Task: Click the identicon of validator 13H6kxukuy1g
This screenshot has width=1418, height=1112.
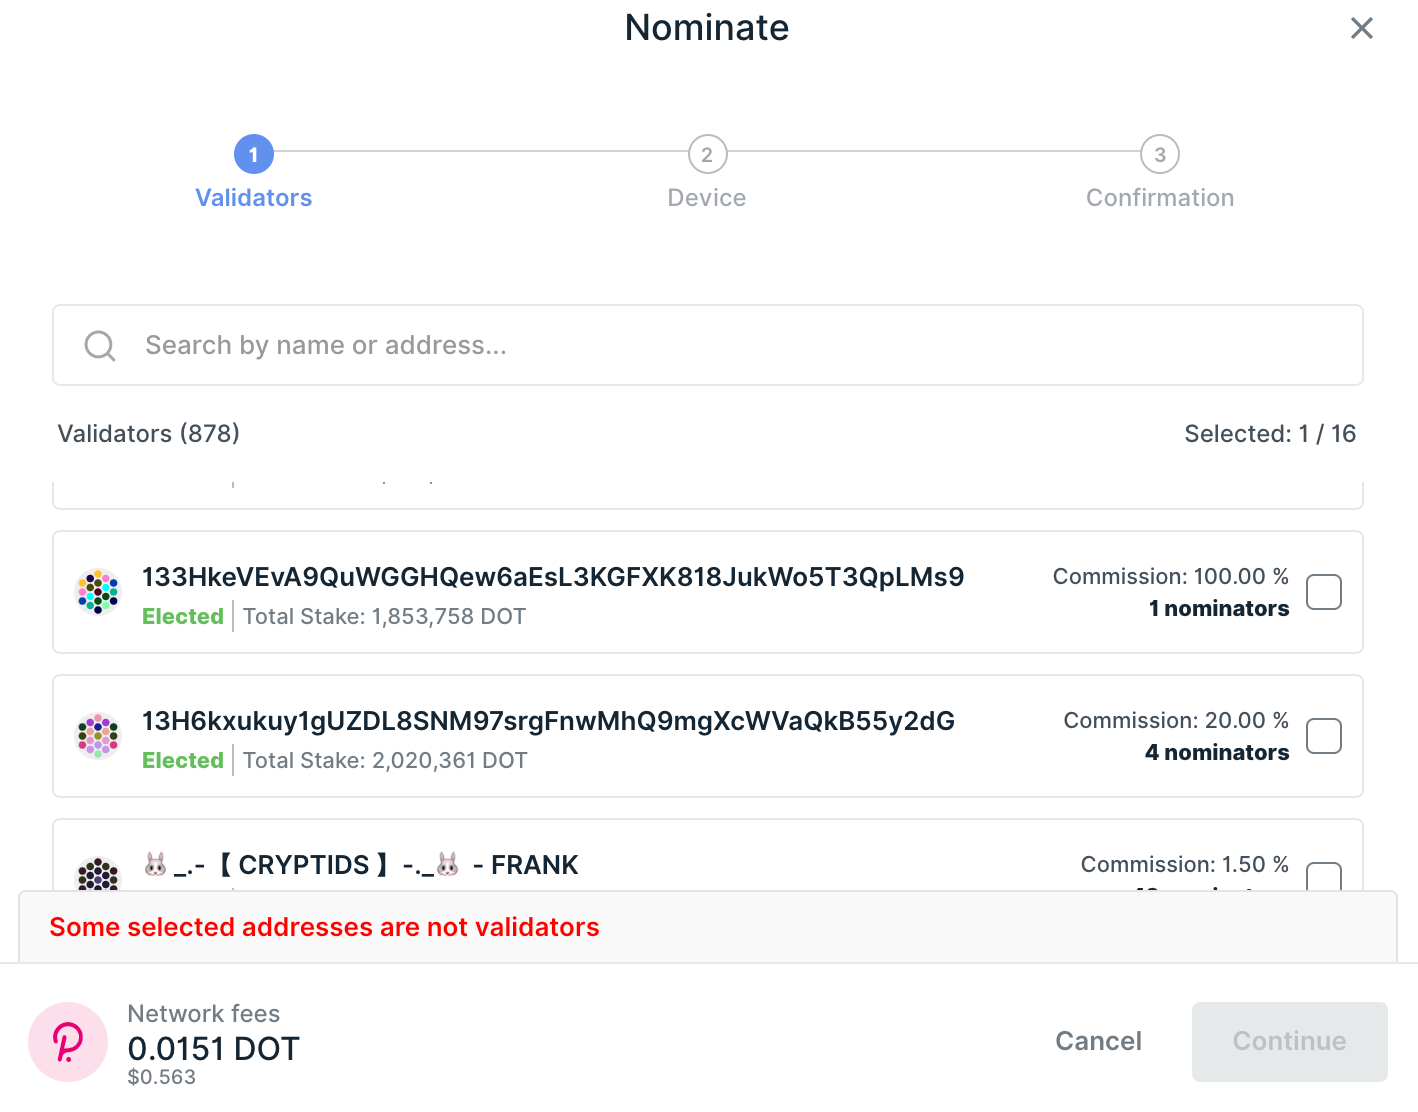Action: pyautogui.click(x=98, y=736)
